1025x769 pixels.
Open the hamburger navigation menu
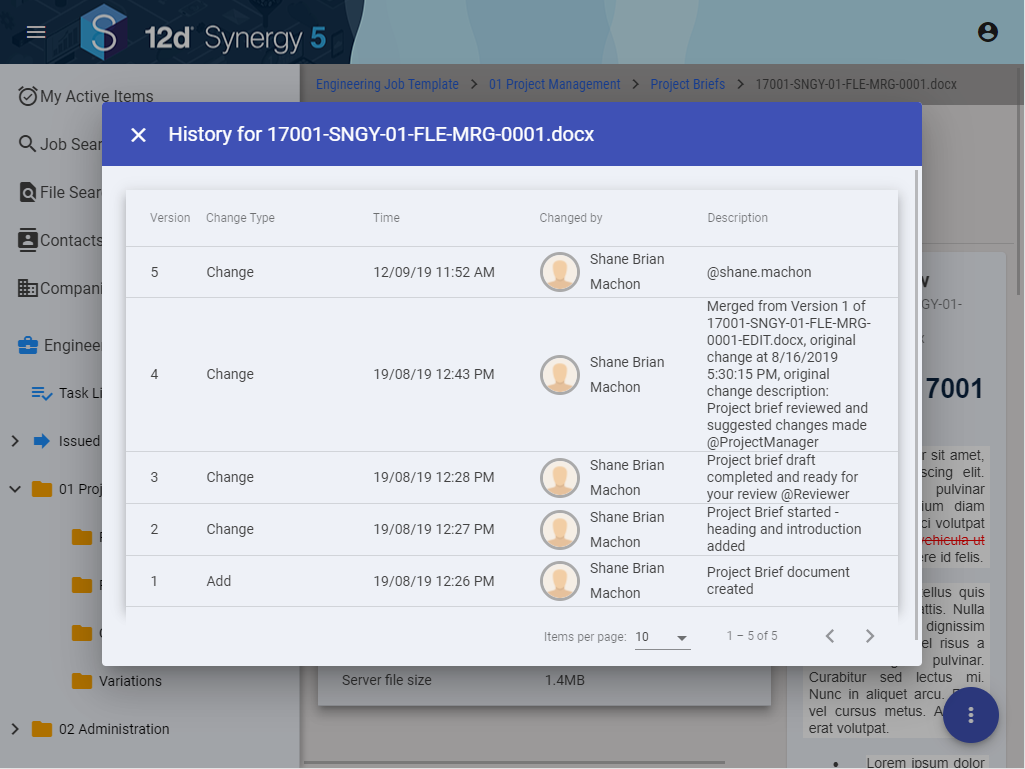36,32
